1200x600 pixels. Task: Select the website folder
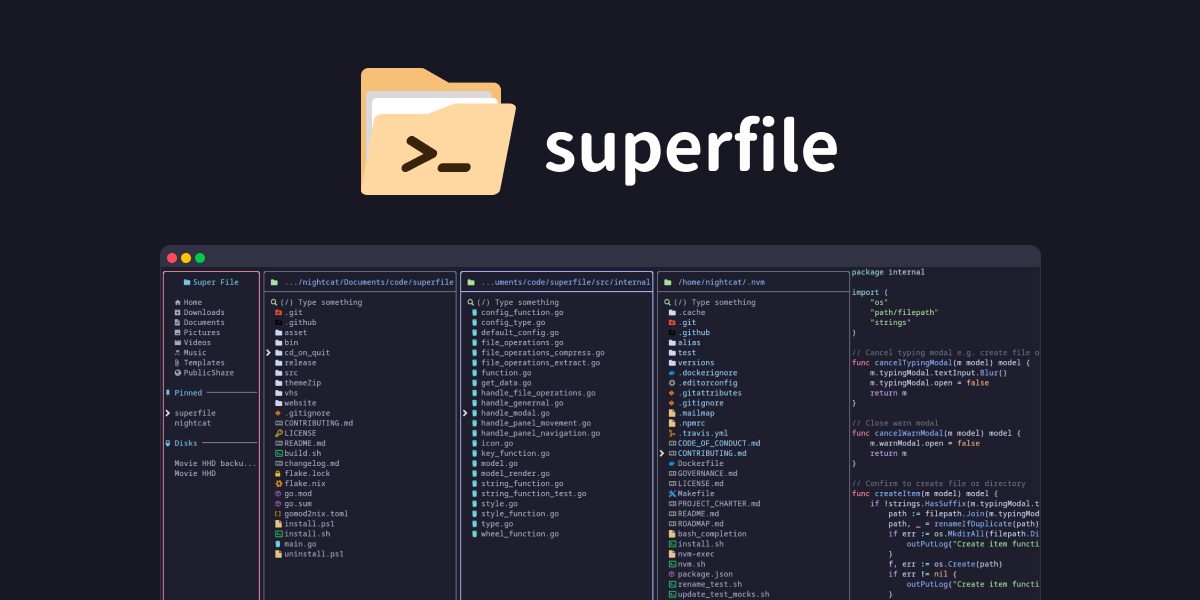[x=295, y=402]
